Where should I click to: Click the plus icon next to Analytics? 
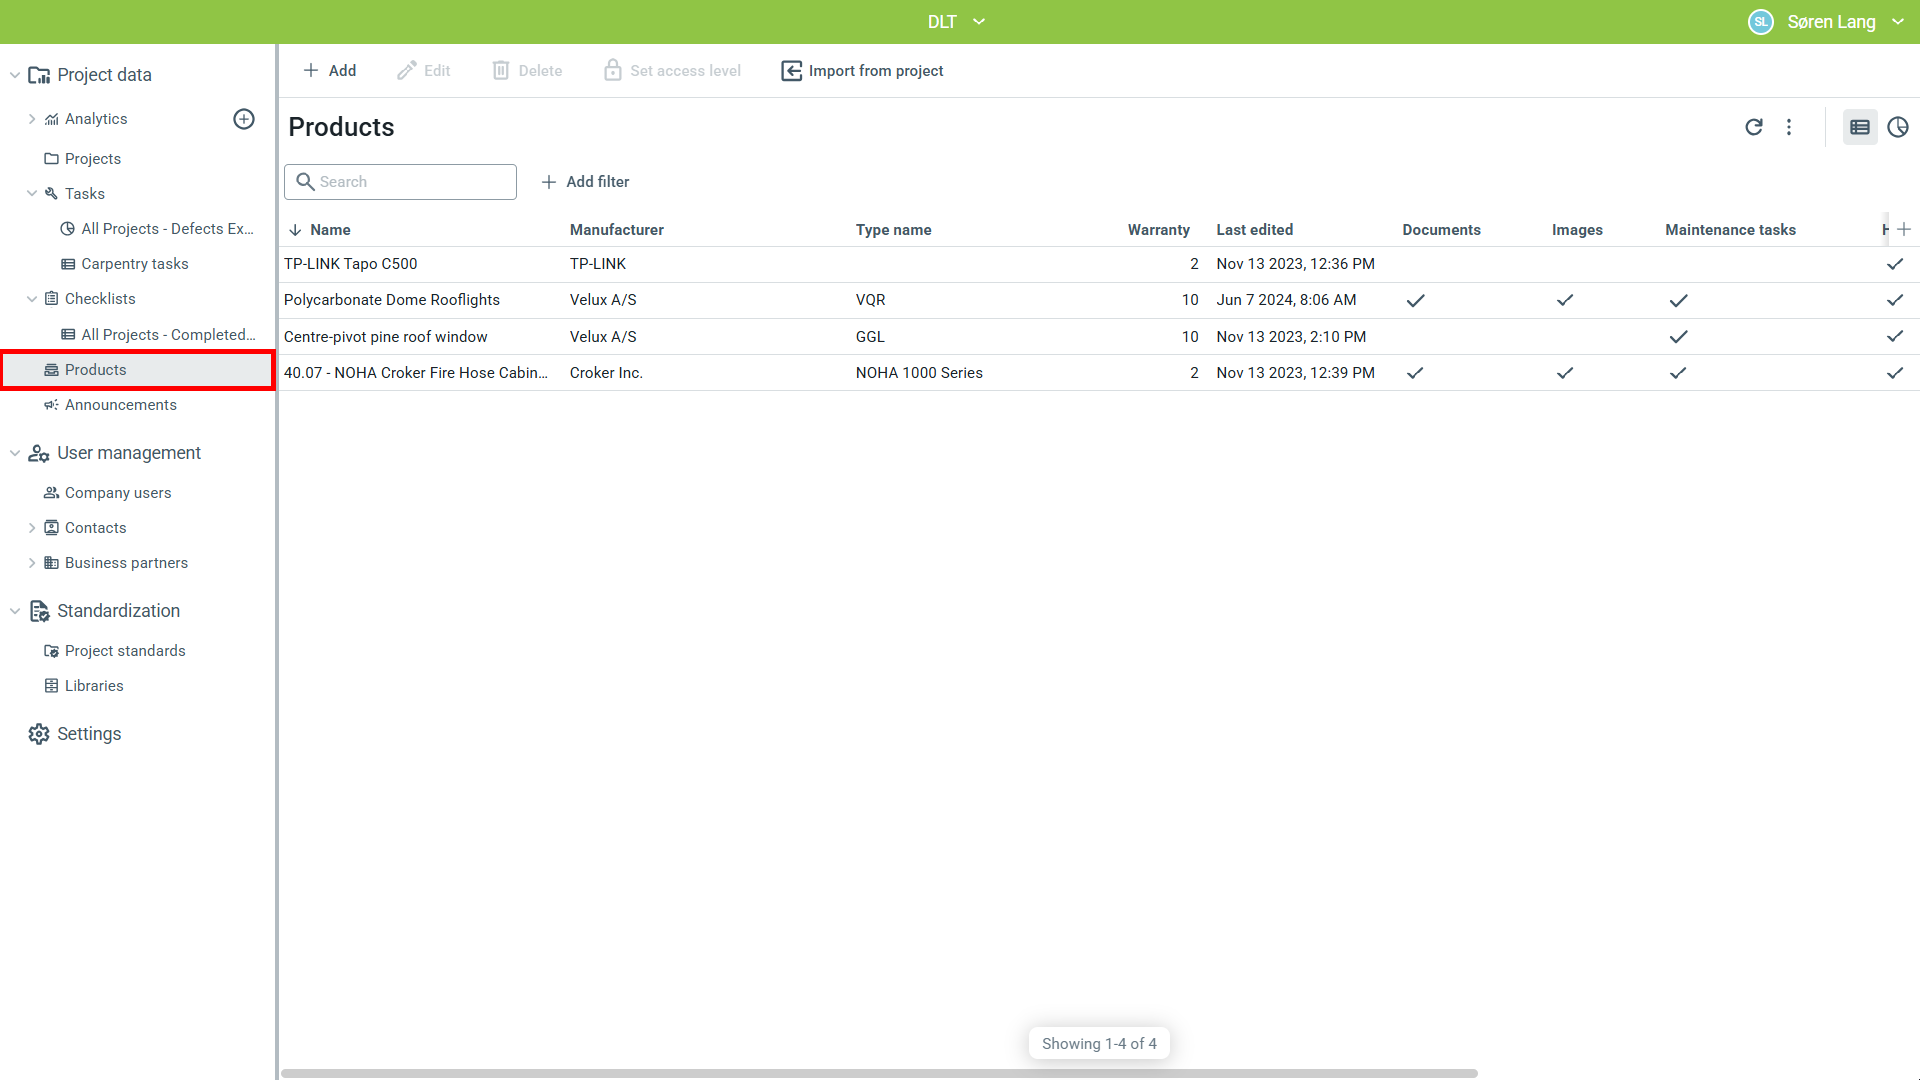coord(244,119)
